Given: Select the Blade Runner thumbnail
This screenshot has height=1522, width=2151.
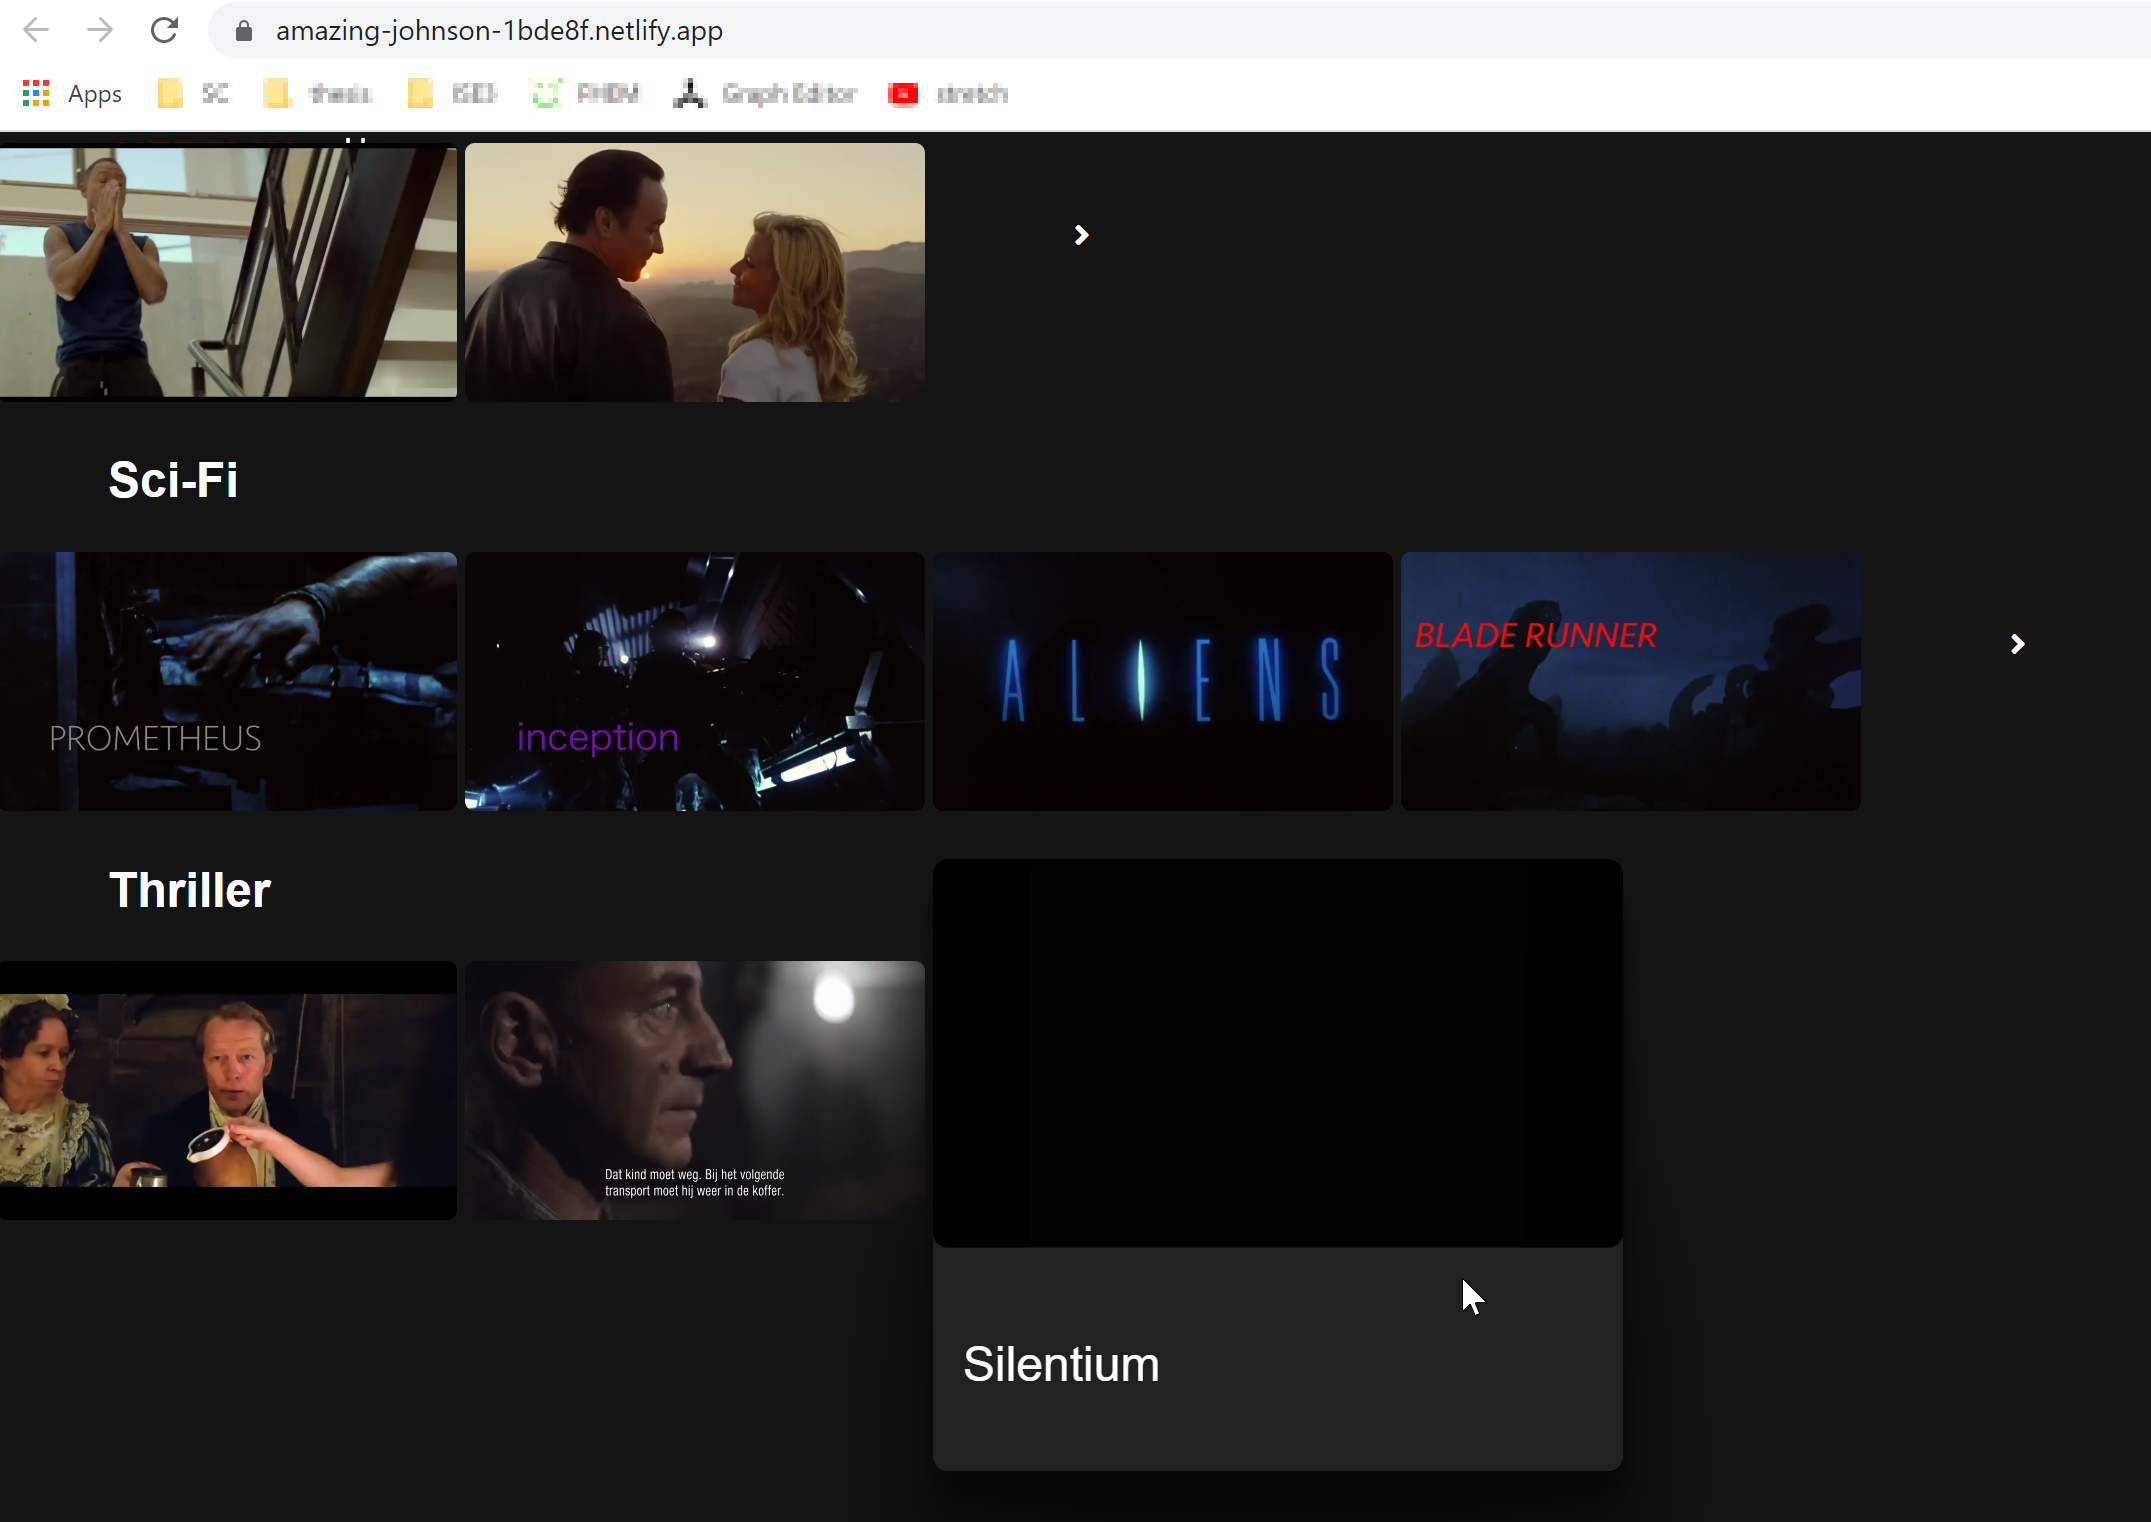Looking at the screenshot, I should pyautogui.click(x=1630, y=681).
